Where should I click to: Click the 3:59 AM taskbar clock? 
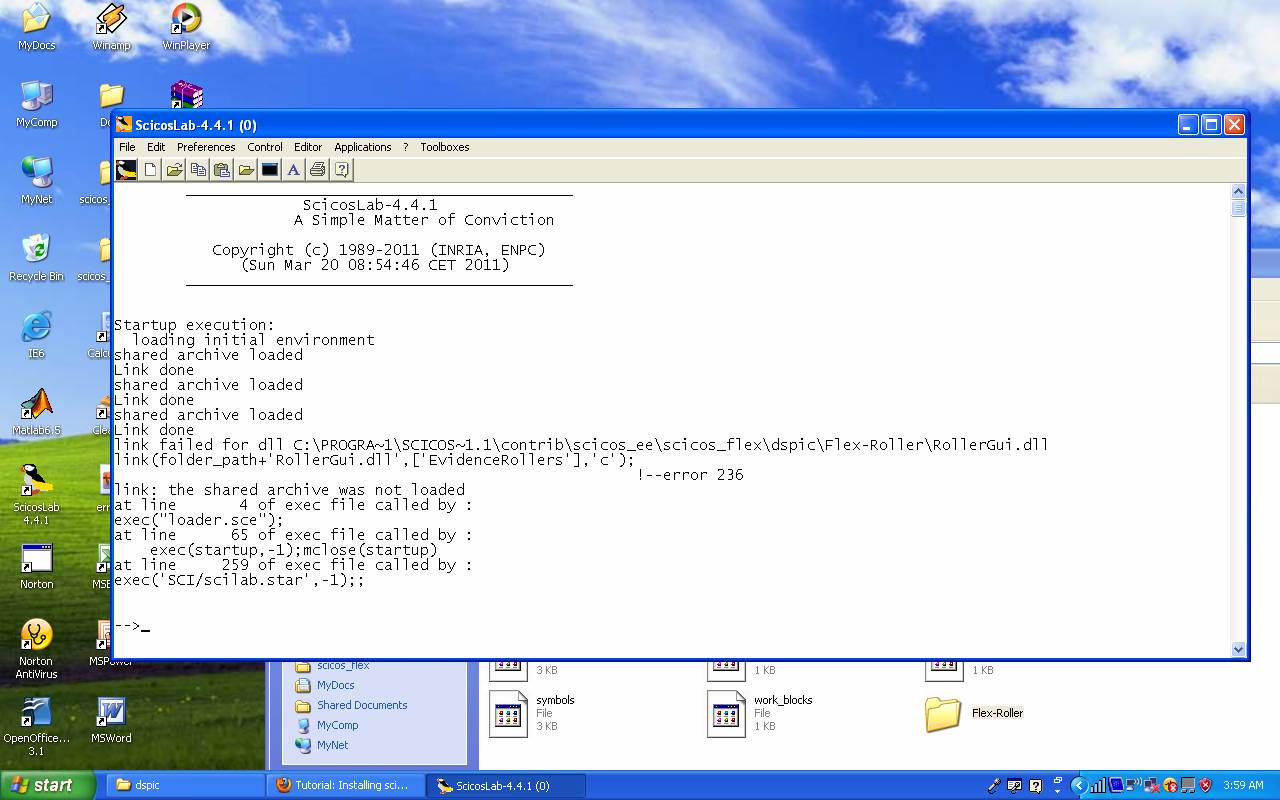tap(1243, 786)
